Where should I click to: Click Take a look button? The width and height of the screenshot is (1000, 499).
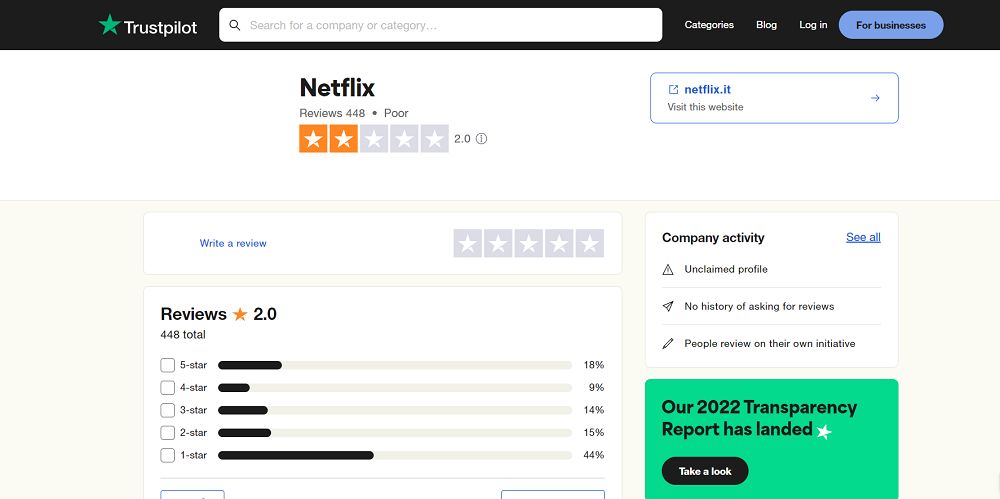(705, 471)
